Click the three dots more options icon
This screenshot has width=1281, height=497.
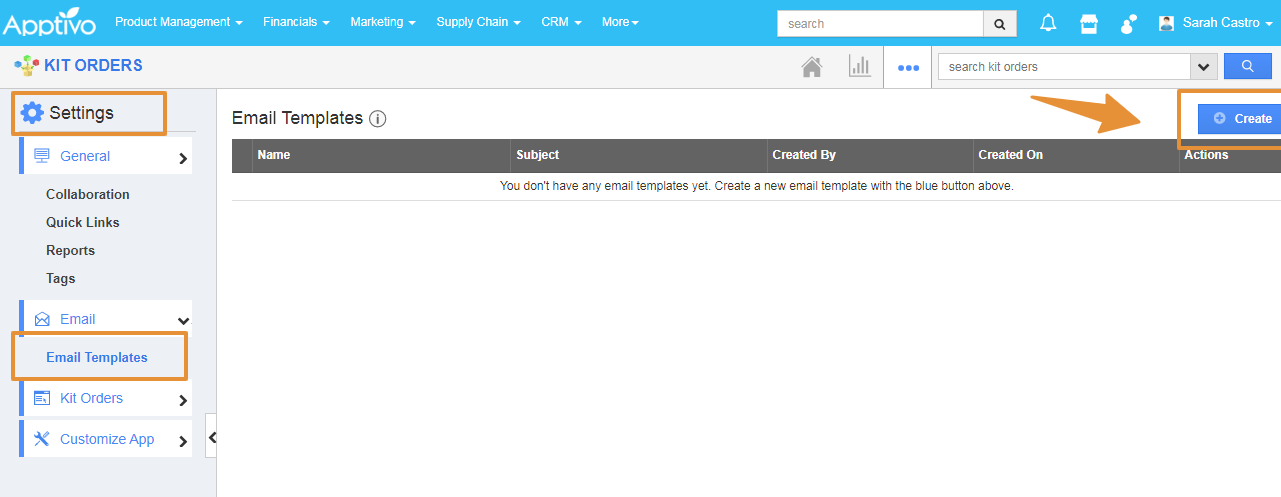[908, 67]
